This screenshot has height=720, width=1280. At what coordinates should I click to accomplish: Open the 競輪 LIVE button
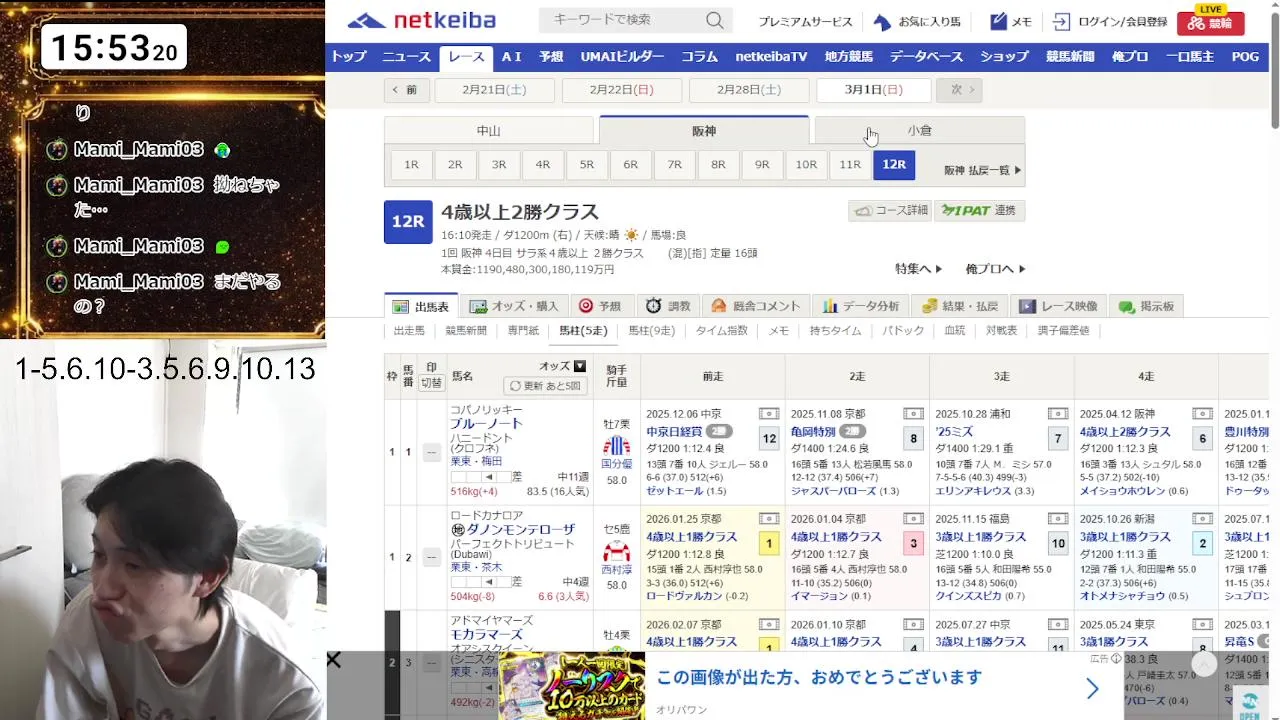(1210, 20)
